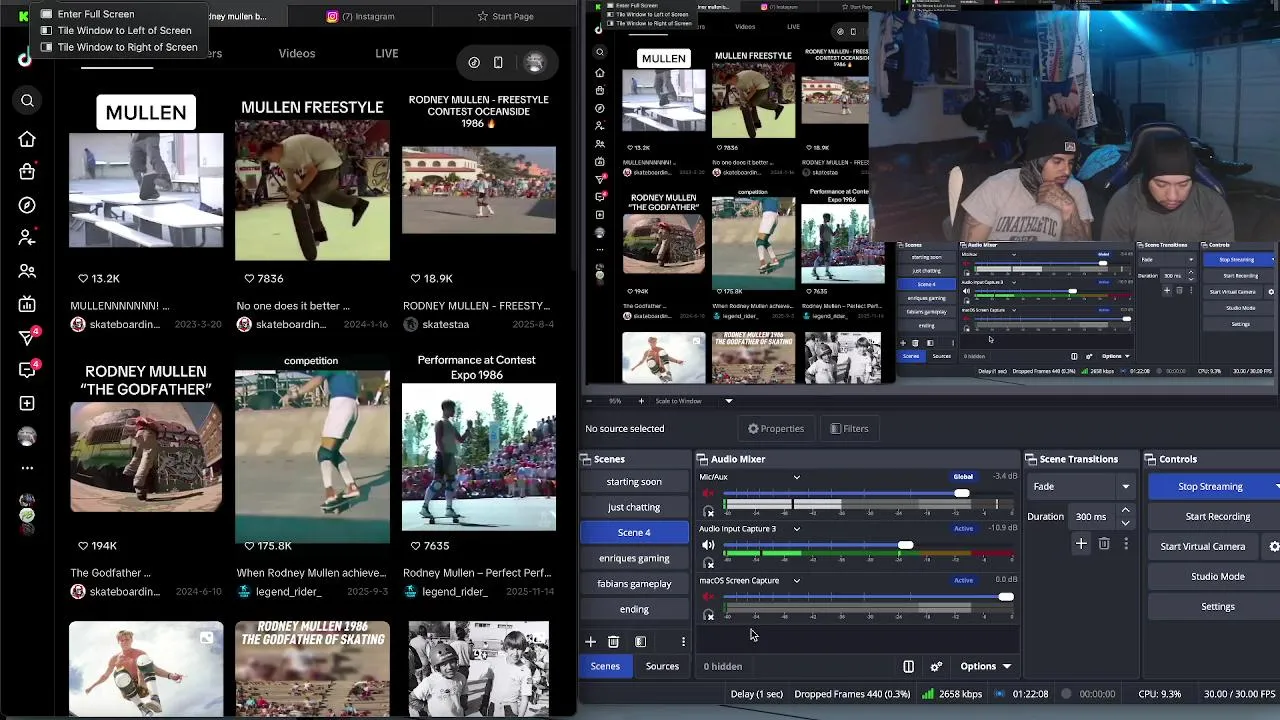Open TikTok LIVE TV icon in sidebar
This screenshot has height=720, width=1280.
click(27, 304)
